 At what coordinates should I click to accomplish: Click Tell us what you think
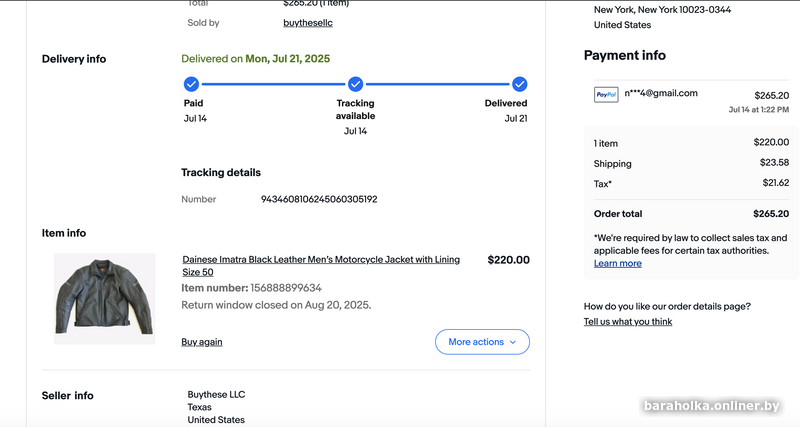pyautogui.click(x=628, y=321)
